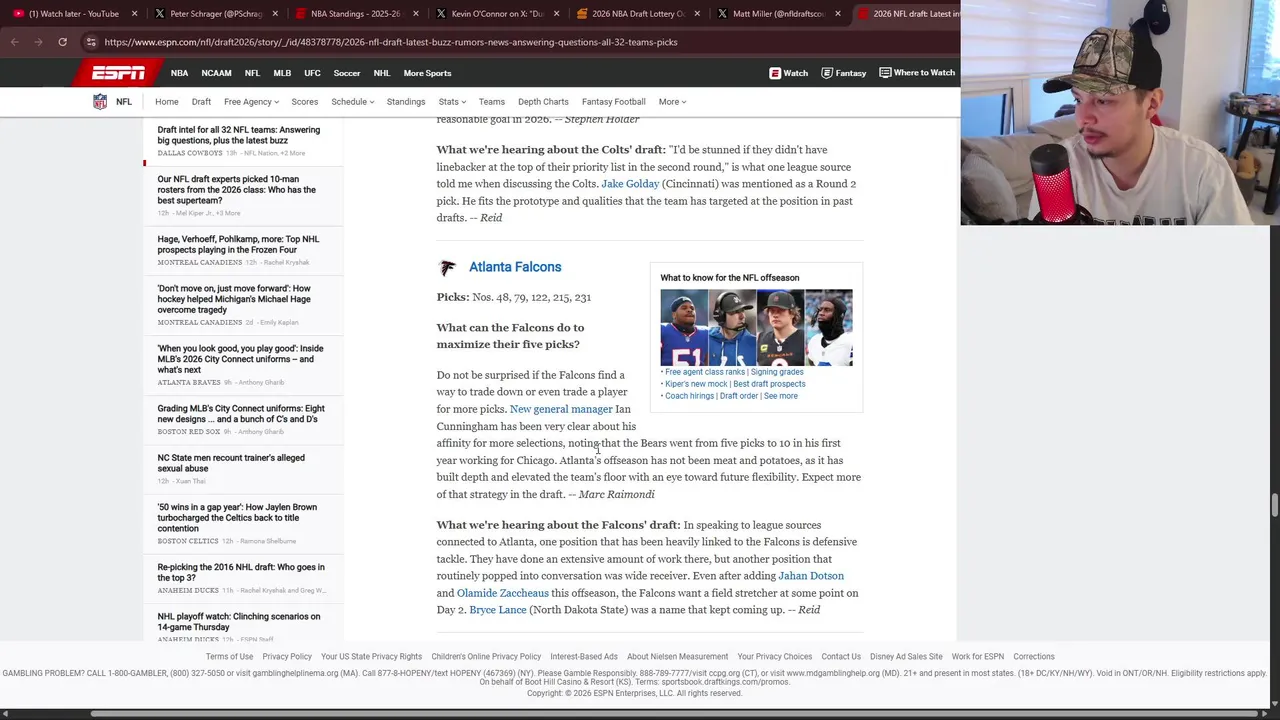
Task: Expand the Free Agency dropdown
Action: coord(251,102)
